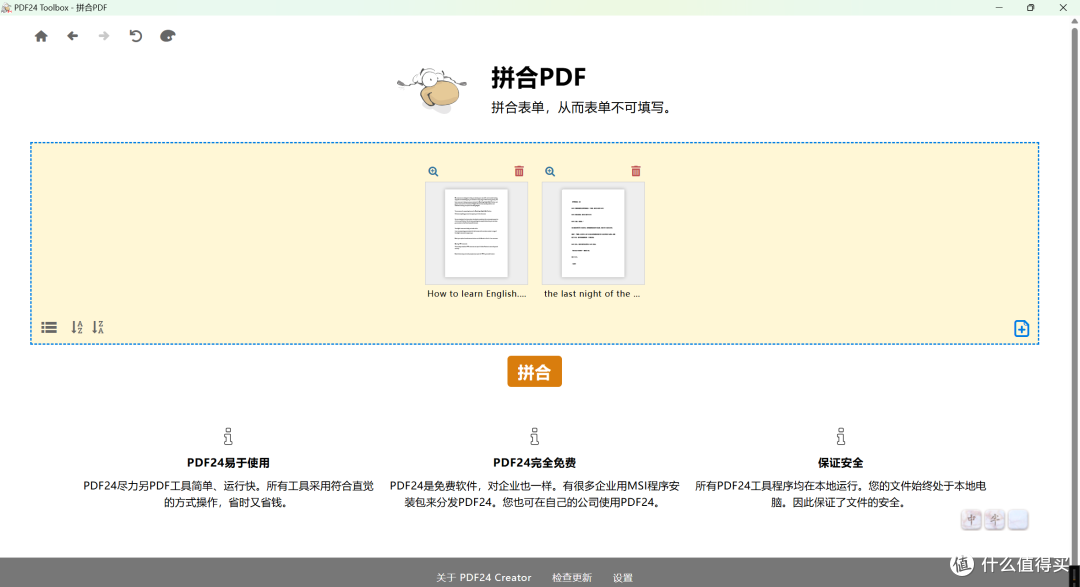Click the last night of the file name
Screen dimensions: 1080x587
click(x=592, y=294)
